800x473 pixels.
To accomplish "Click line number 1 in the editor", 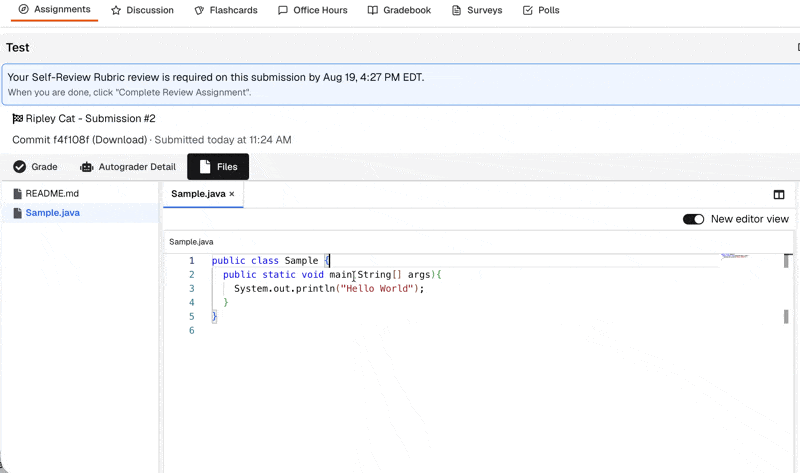I will point(192,261).
